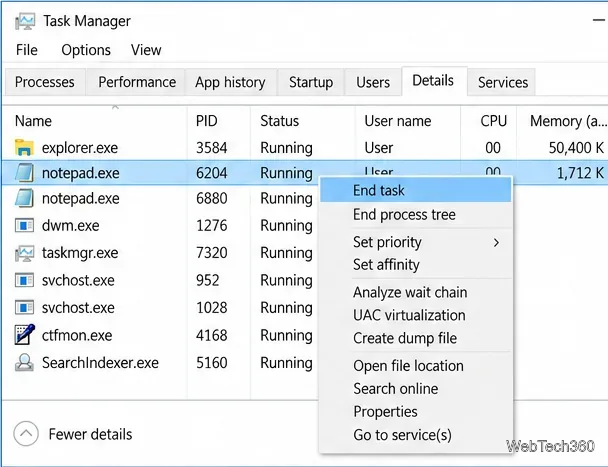Select the taskmgr.exe process name
608x467 pixels.
pos(80,253)
